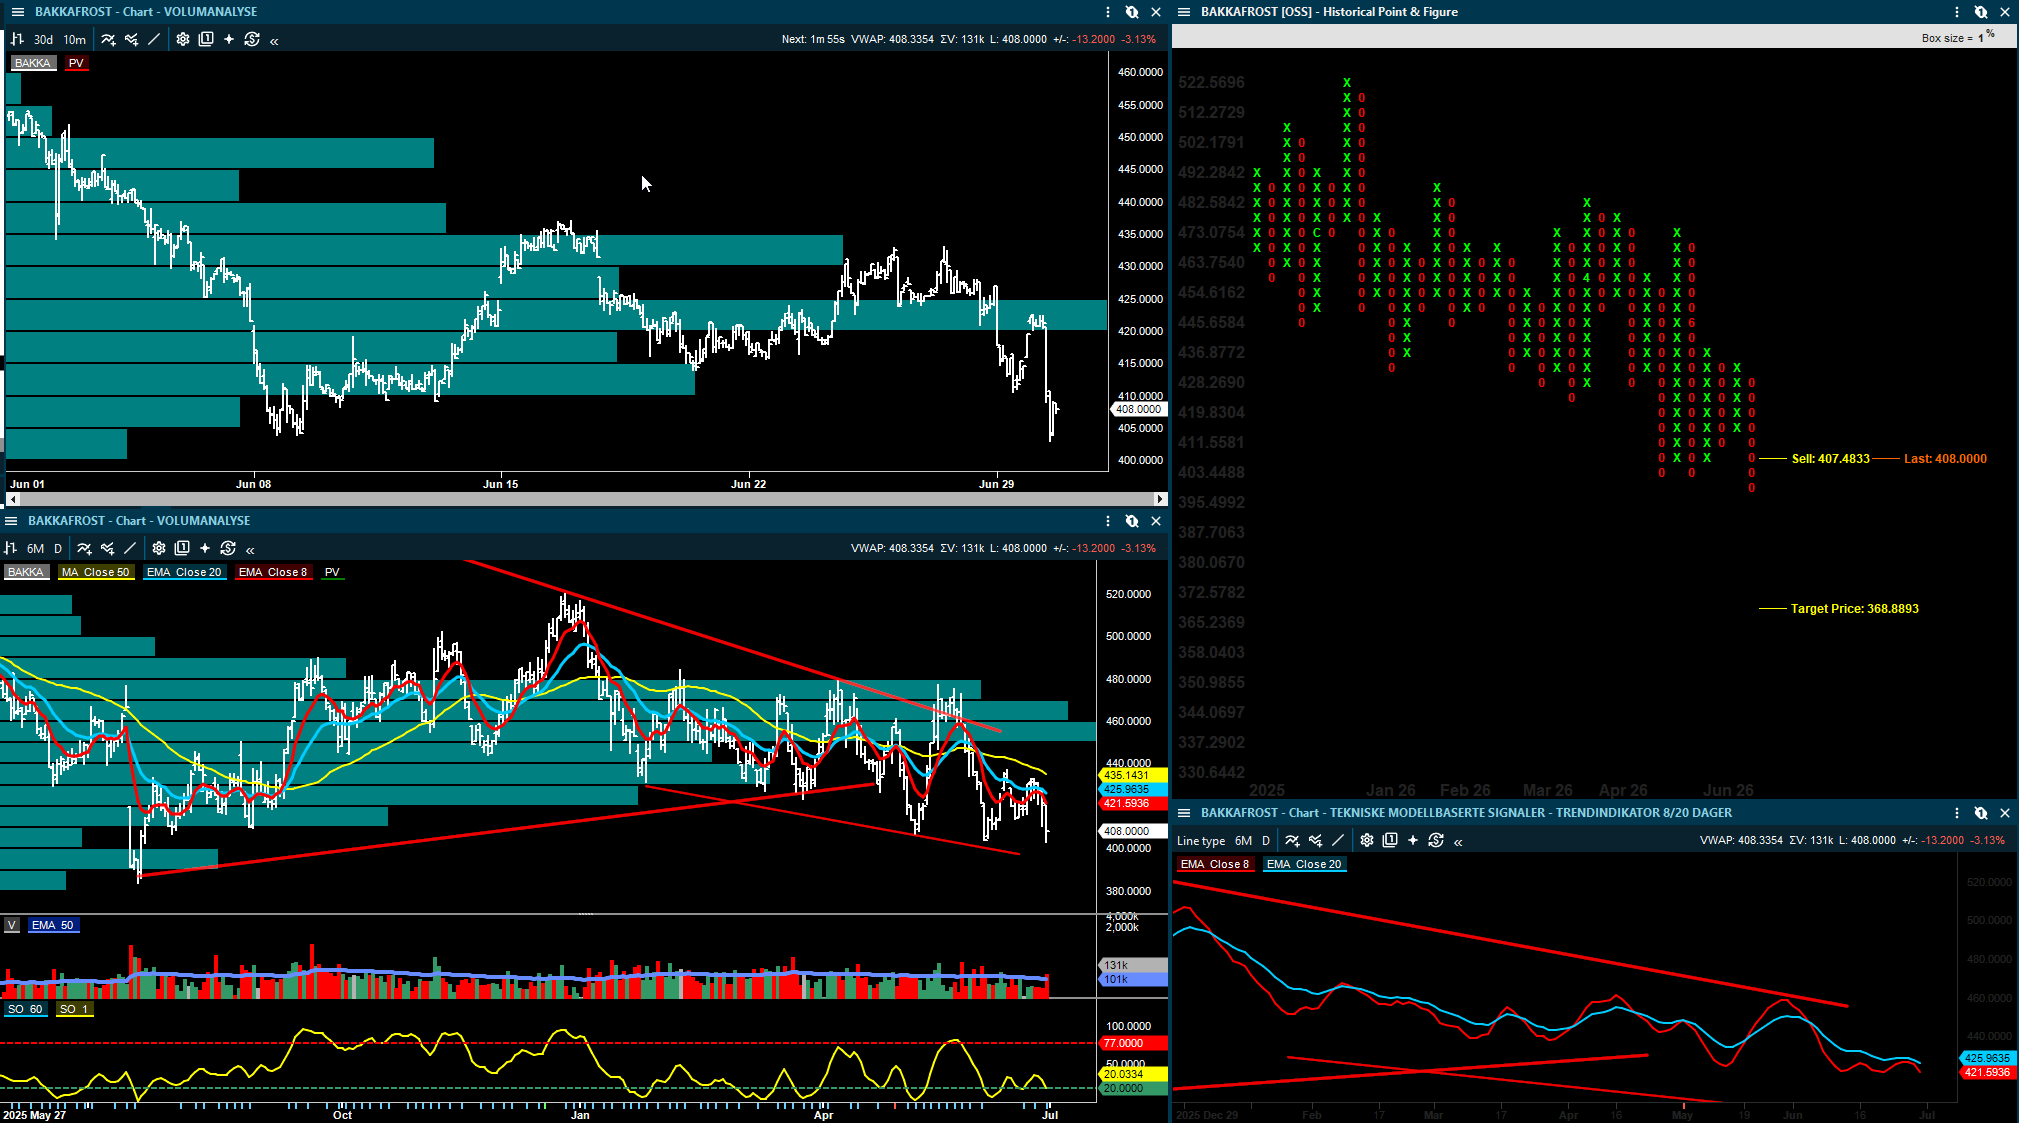Select SO 60 stochastic label
Image resolution: width=2019 pixels, height=1123 pixels.
[x=25, y=1009]
